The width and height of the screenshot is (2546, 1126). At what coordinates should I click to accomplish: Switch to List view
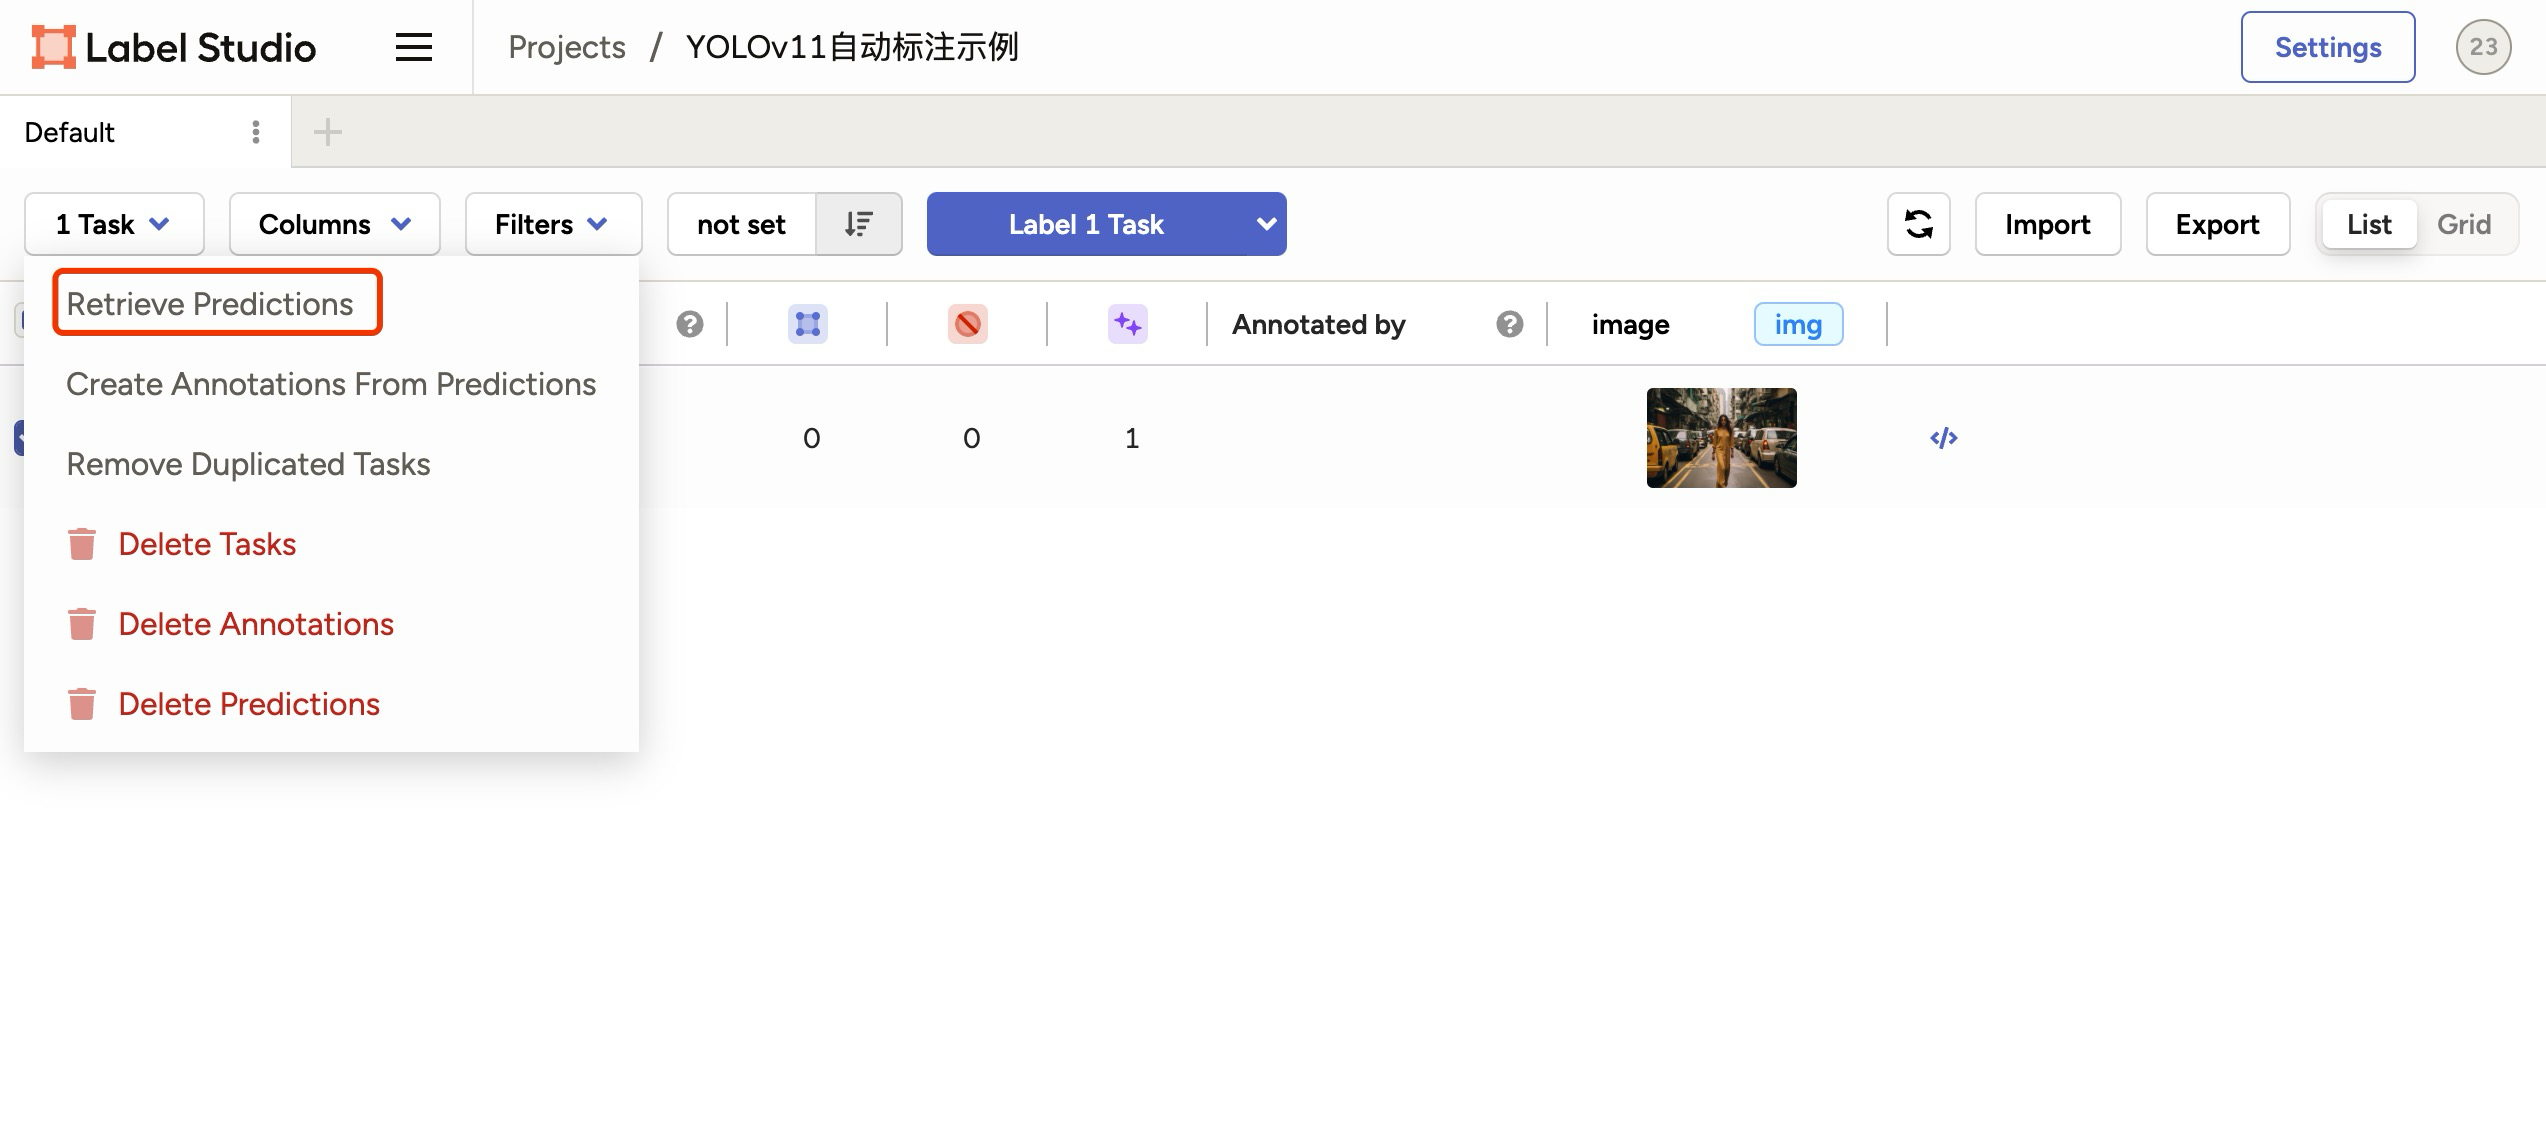point(2368,224)
